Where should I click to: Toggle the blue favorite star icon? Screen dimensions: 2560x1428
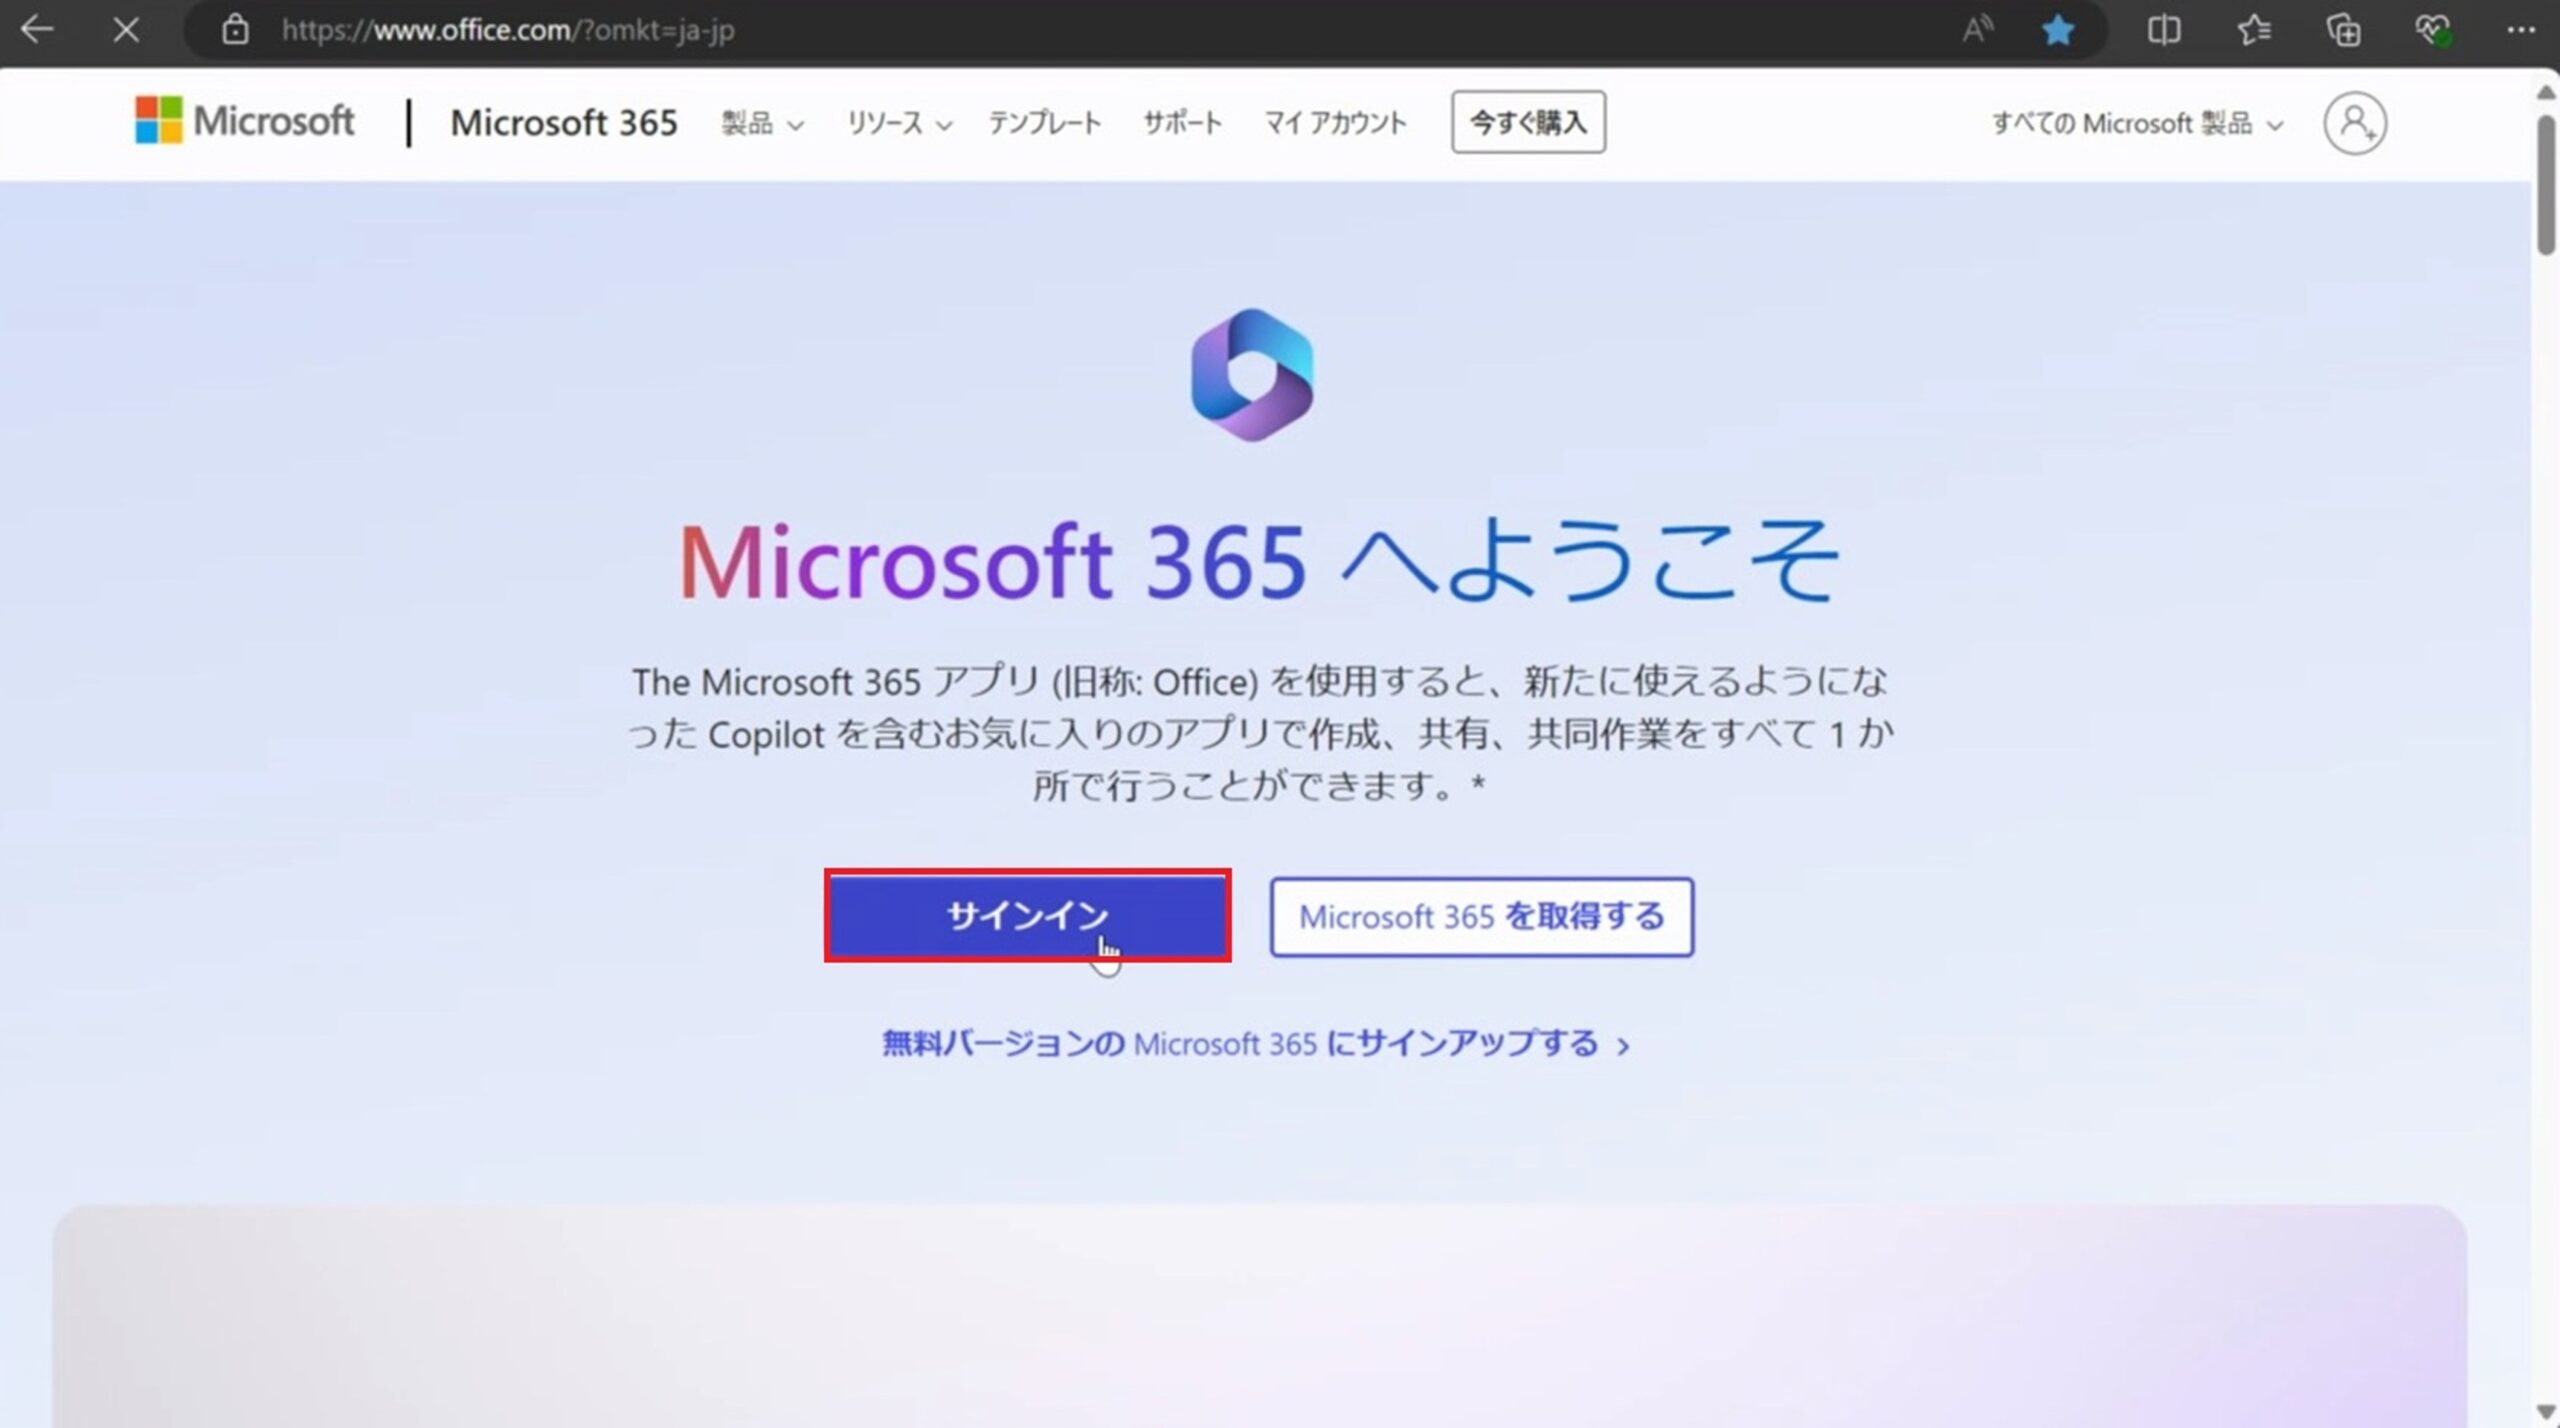coord(2058,30)
